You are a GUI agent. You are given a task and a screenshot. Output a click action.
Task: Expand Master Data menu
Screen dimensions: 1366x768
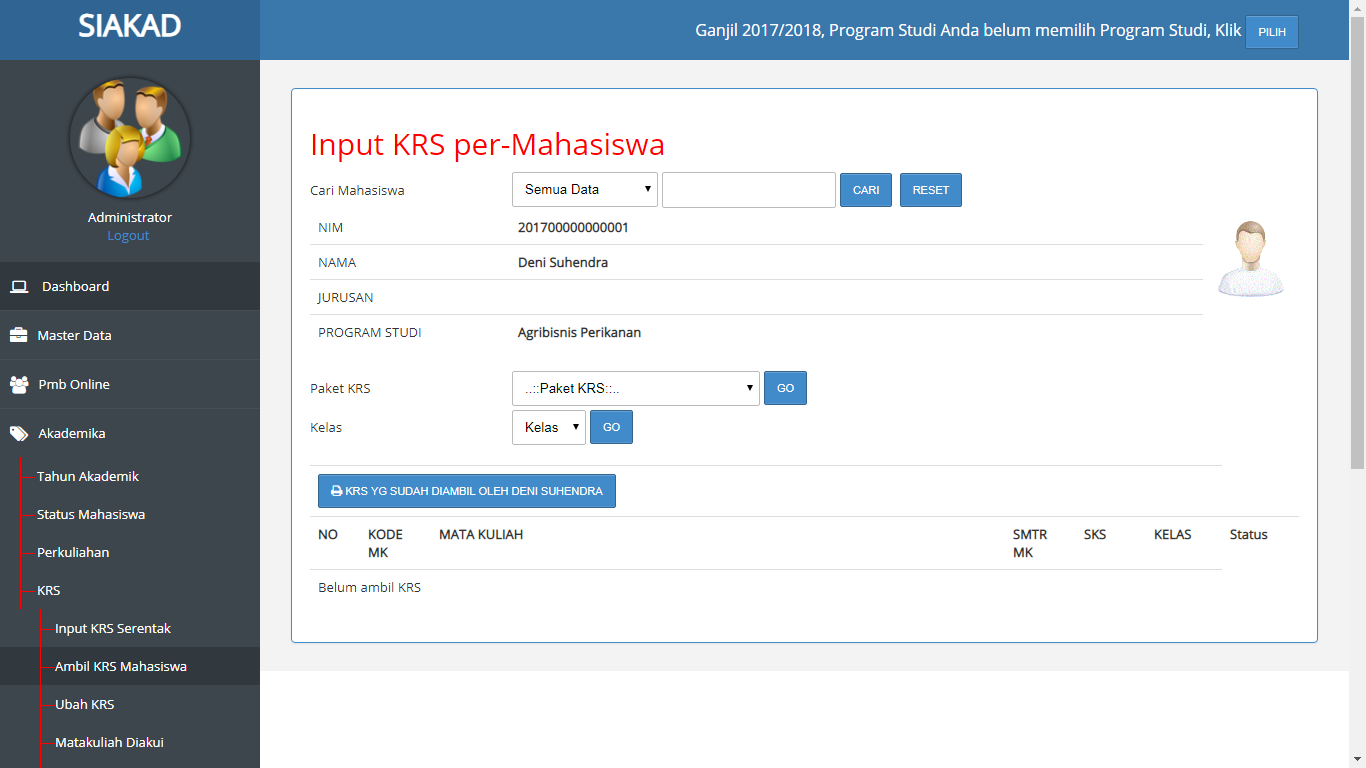click(x=130, y=336)
